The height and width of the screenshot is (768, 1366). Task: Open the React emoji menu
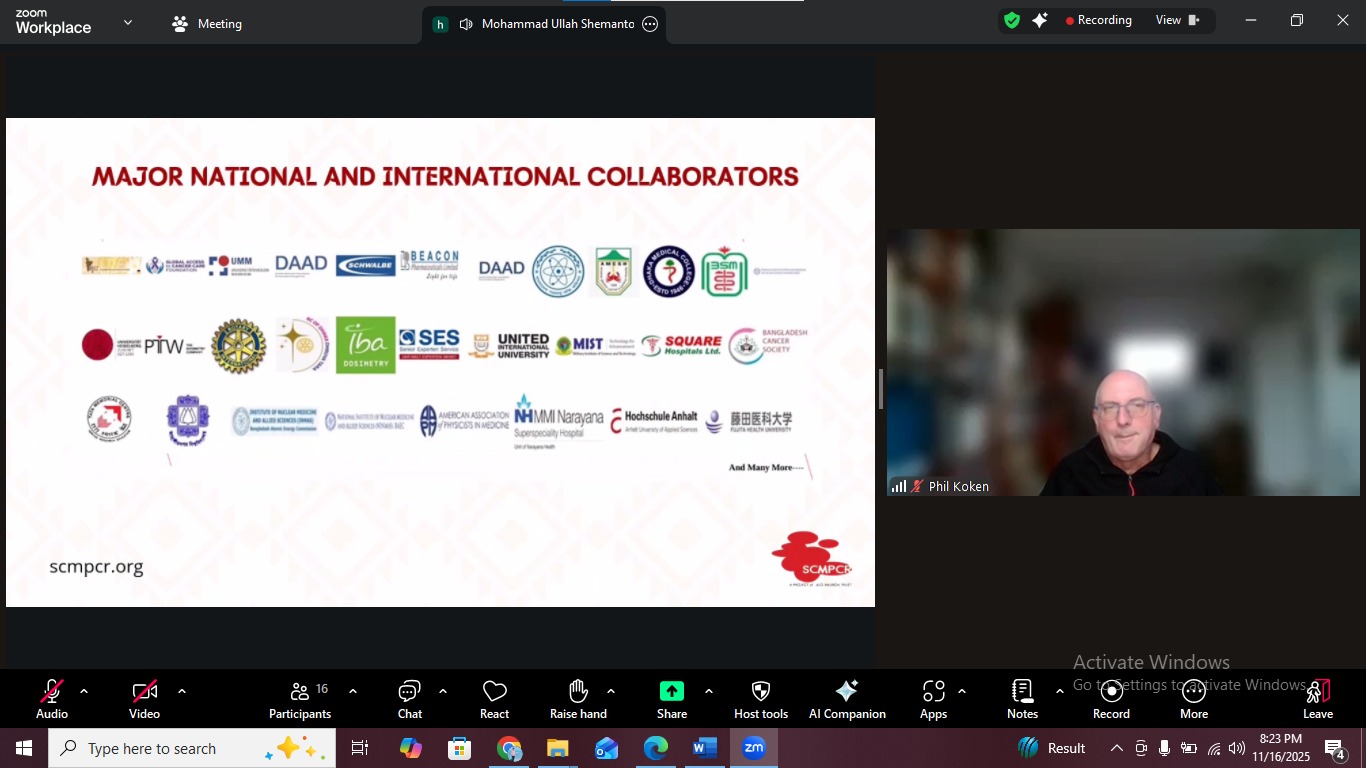coord(494,699)
